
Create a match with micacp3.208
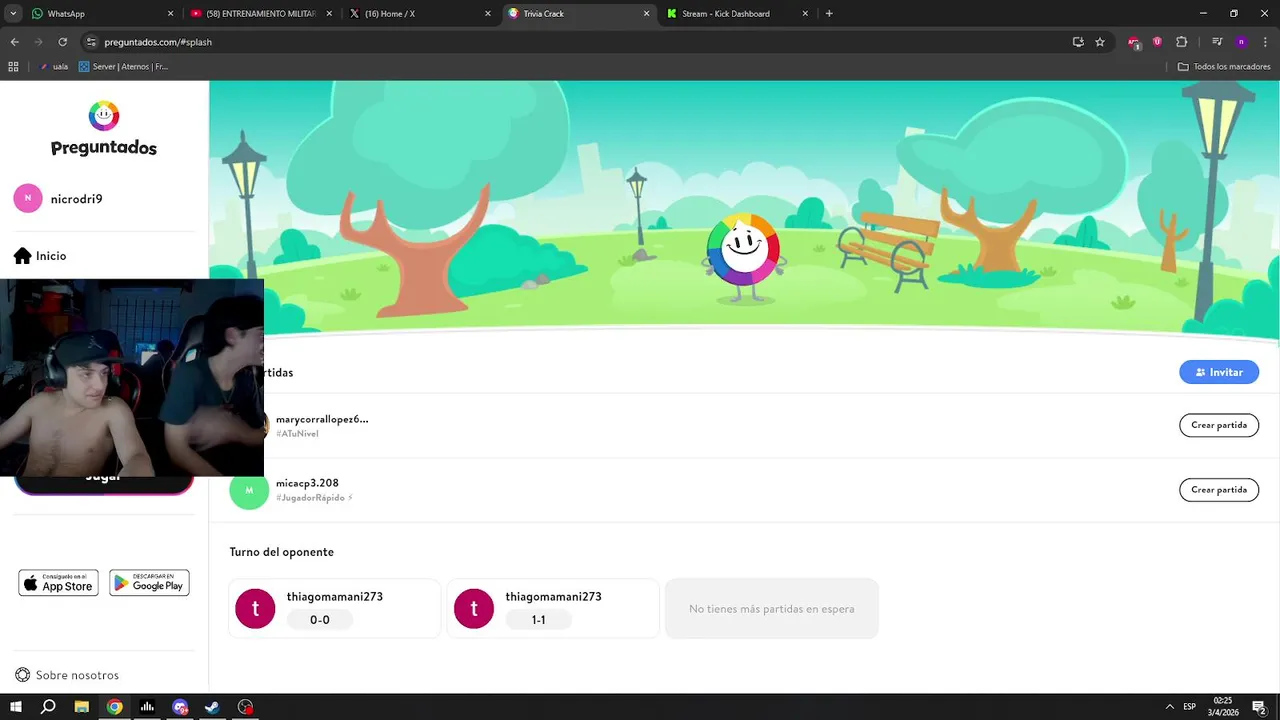coord(1219,490)
